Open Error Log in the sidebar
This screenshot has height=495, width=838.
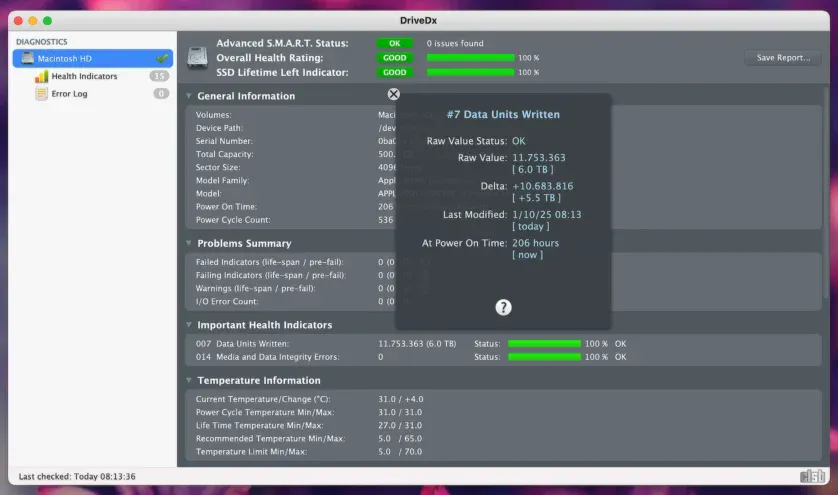click(69, 94)
